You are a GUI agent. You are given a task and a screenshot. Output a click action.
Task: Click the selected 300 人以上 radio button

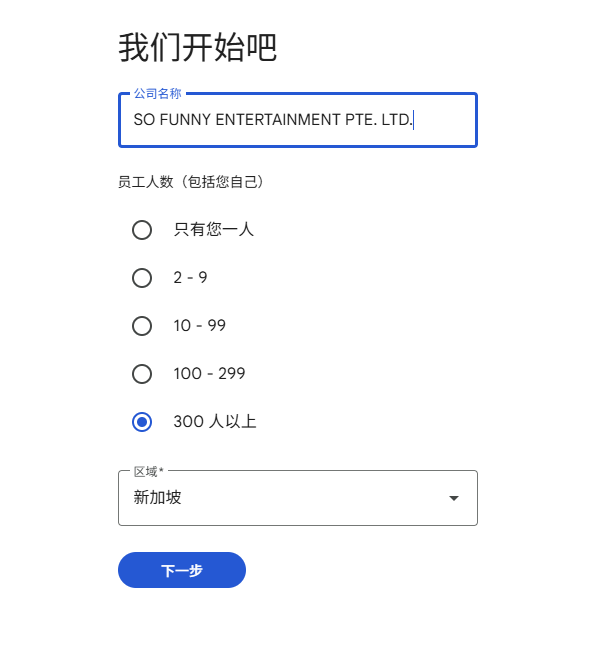[x=142, y=422]
